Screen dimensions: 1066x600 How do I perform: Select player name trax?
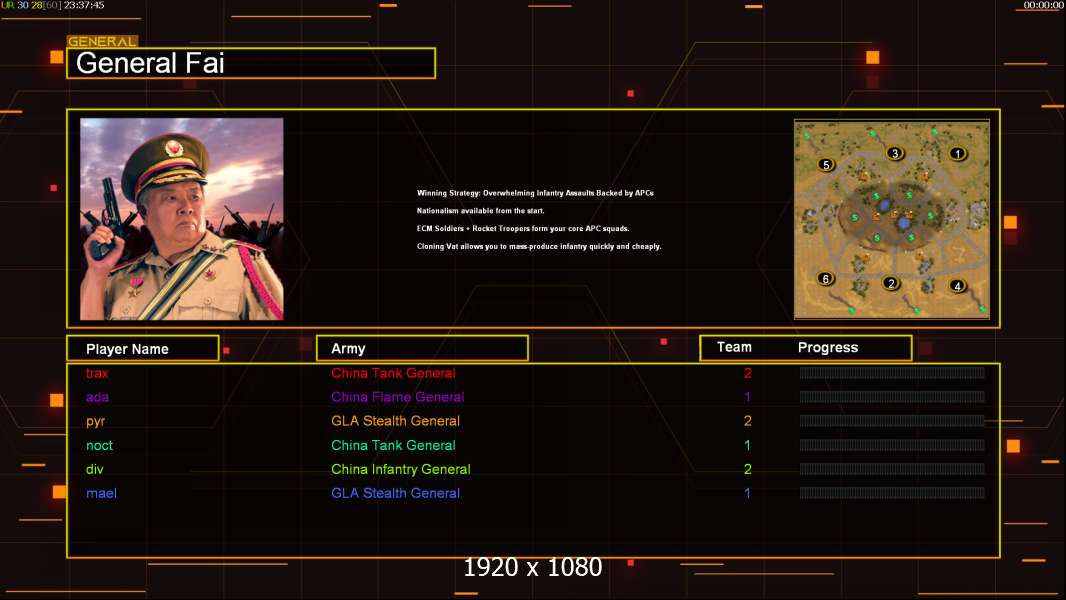tap(97, 373)
